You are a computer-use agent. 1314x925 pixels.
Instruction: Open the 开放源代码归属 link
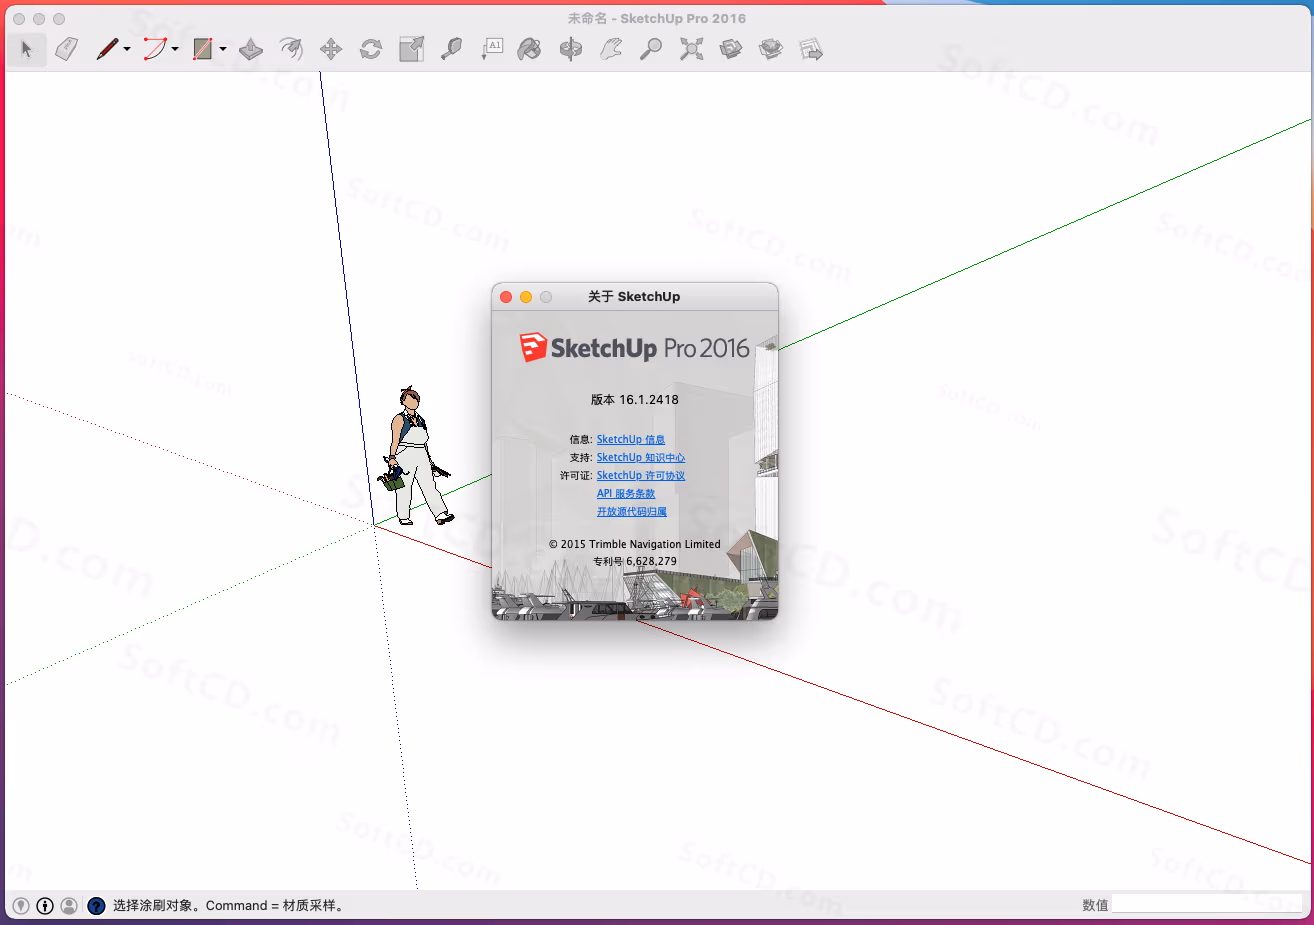coord(632,511)
